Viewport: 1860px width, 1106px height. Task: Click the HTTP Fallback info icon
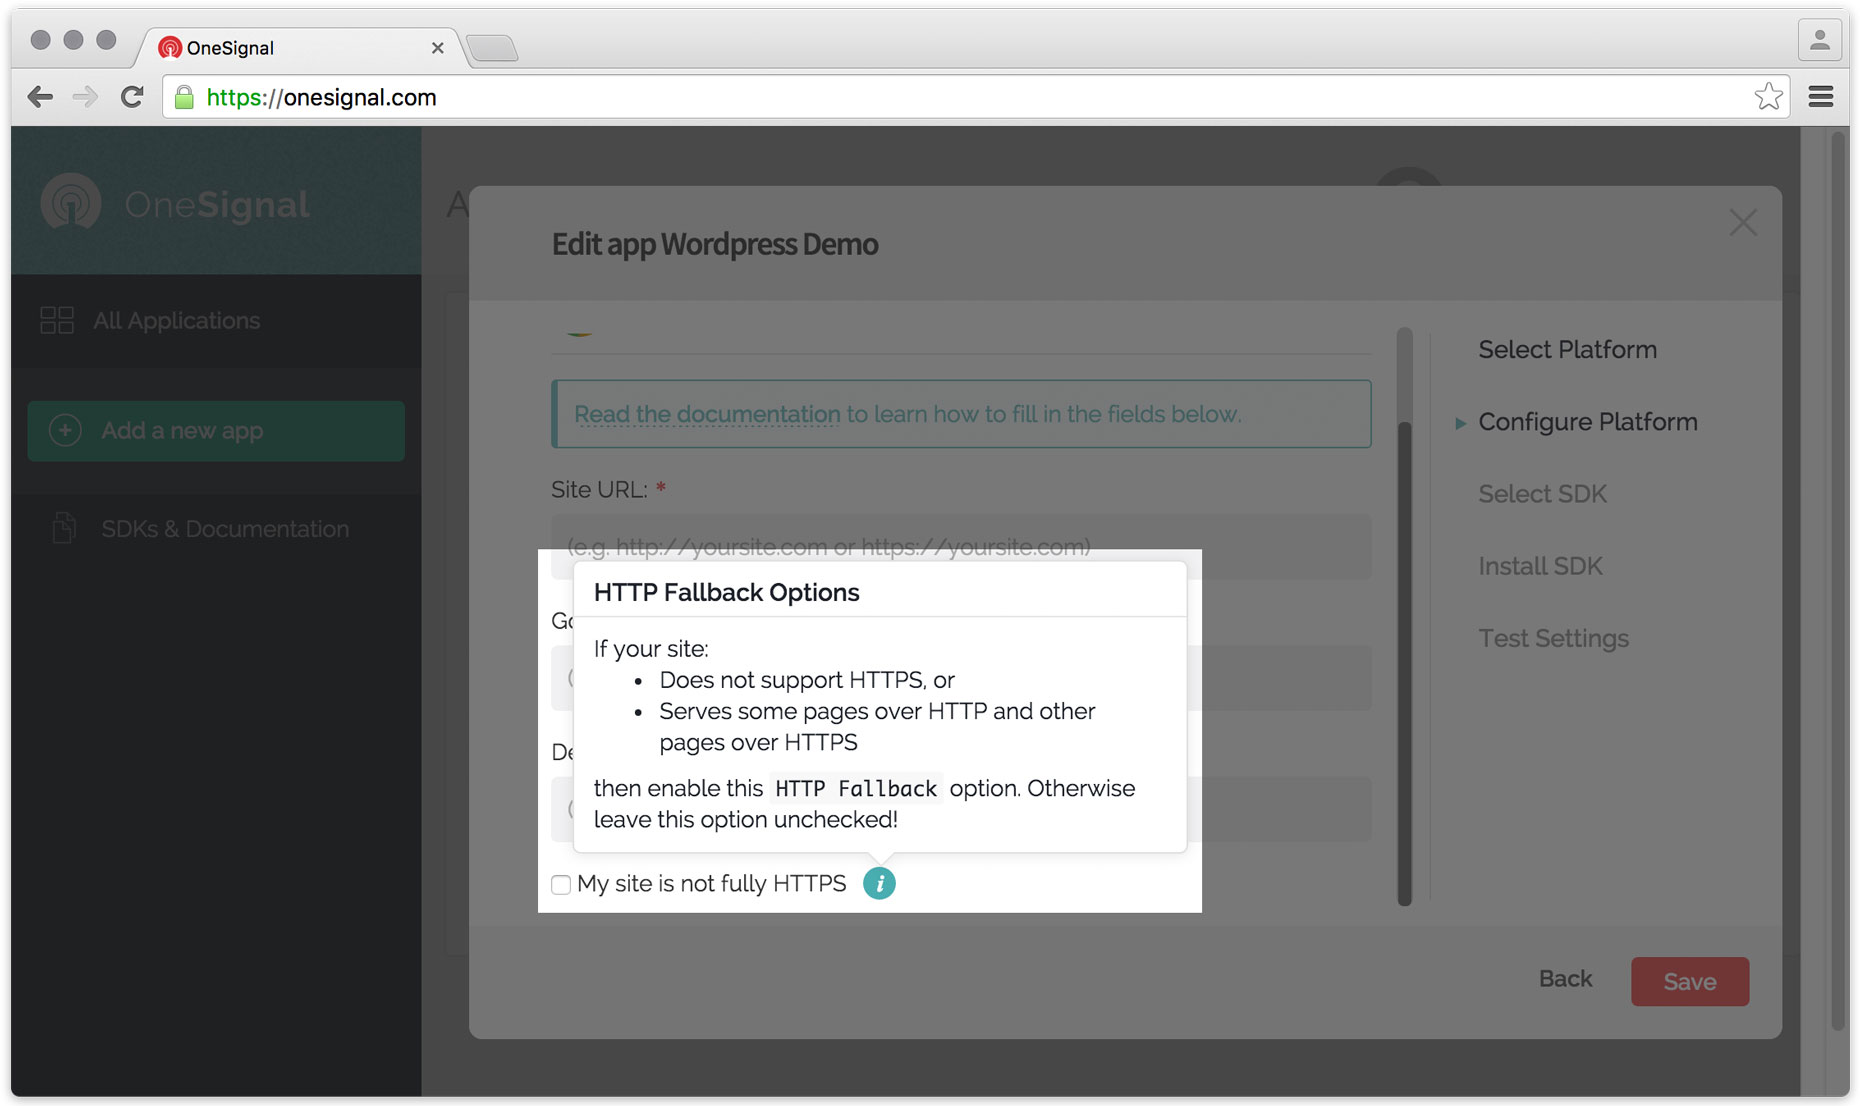879,884
